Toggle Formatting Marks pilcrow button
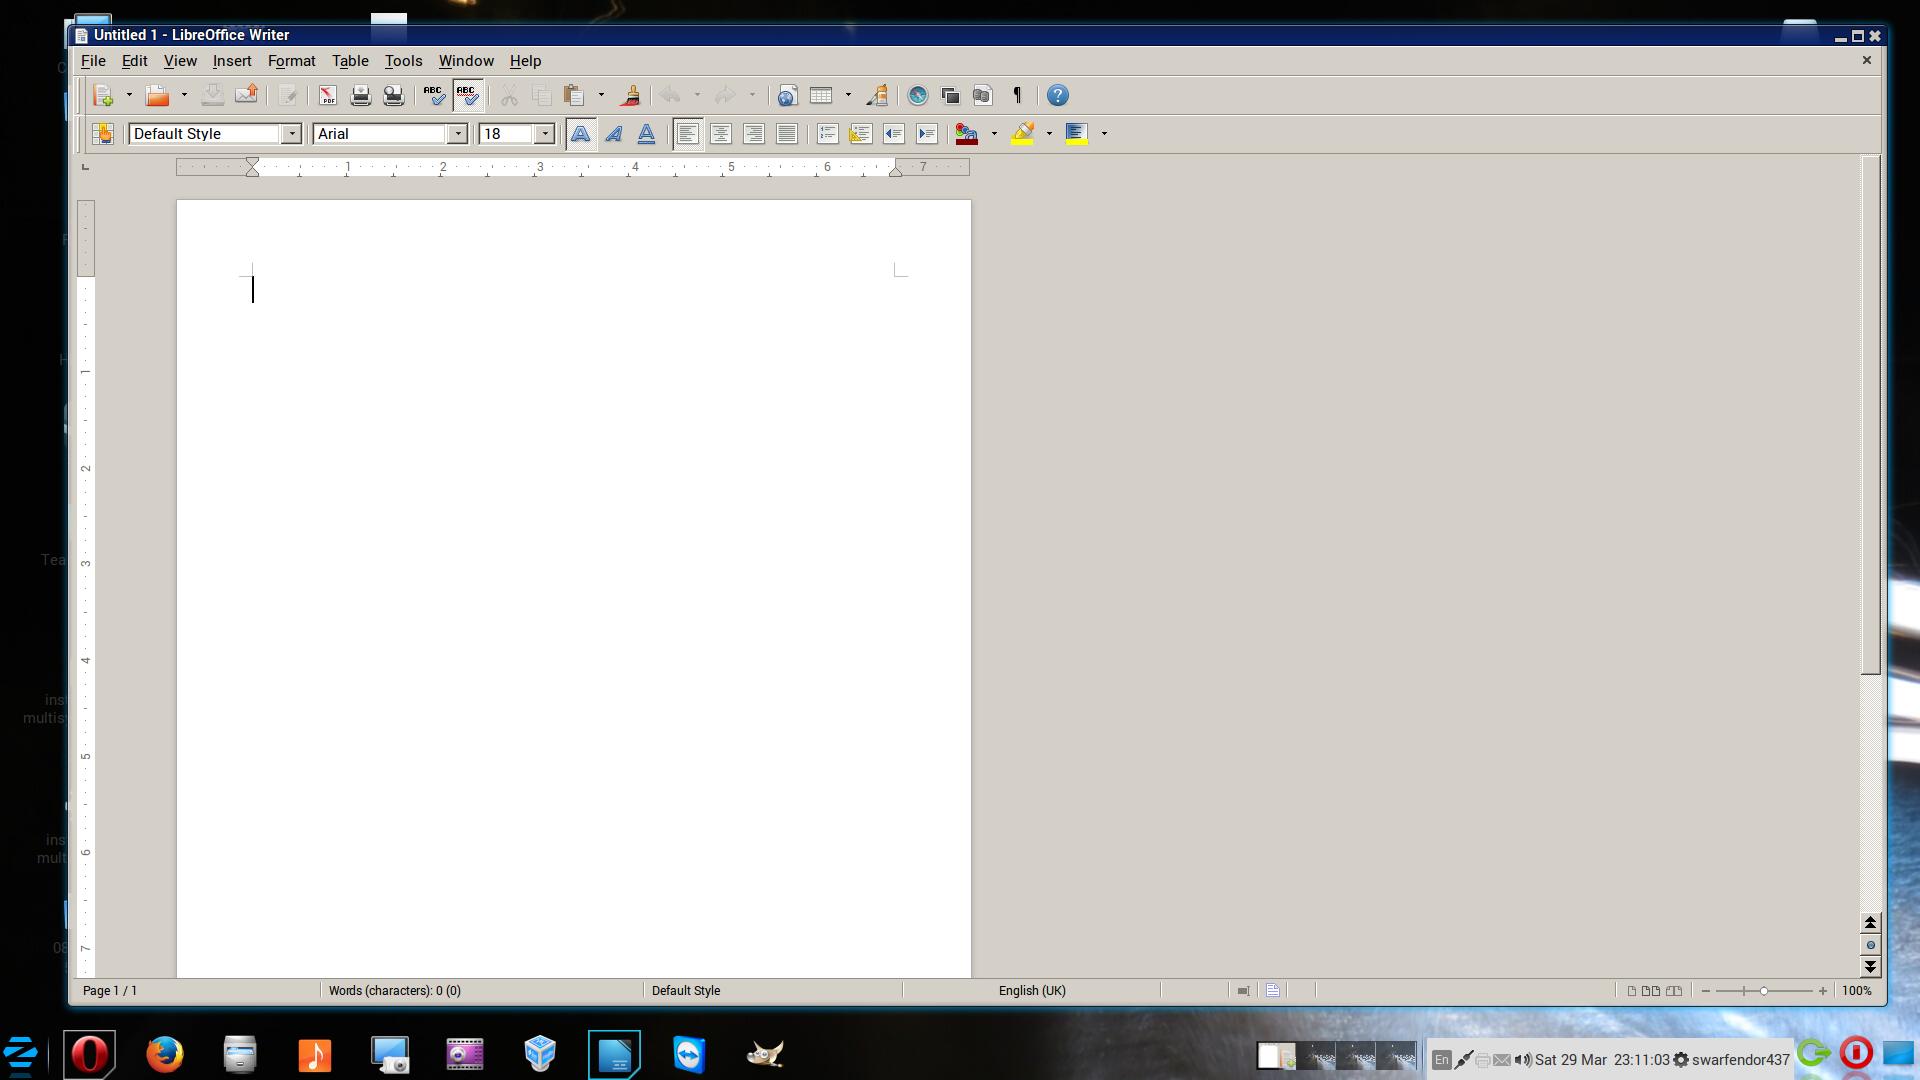Image resolution: width=1920 pixels, height=1080 pixels. pyautogui.click(x=1017, y=96)
